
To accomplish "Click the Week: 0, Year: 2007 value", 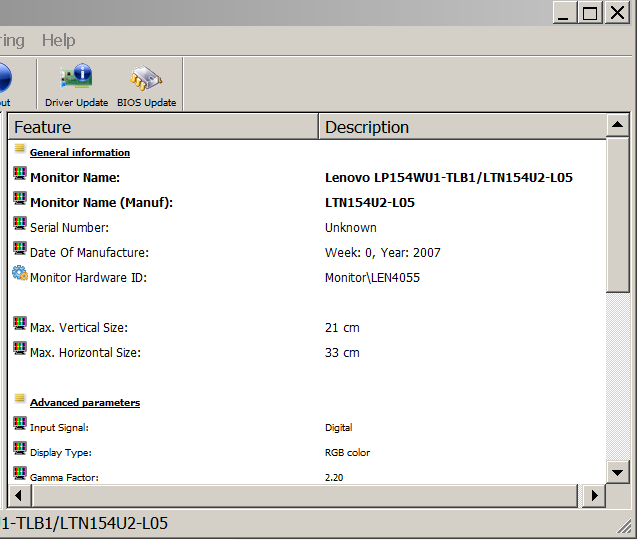I will [383, 253].
